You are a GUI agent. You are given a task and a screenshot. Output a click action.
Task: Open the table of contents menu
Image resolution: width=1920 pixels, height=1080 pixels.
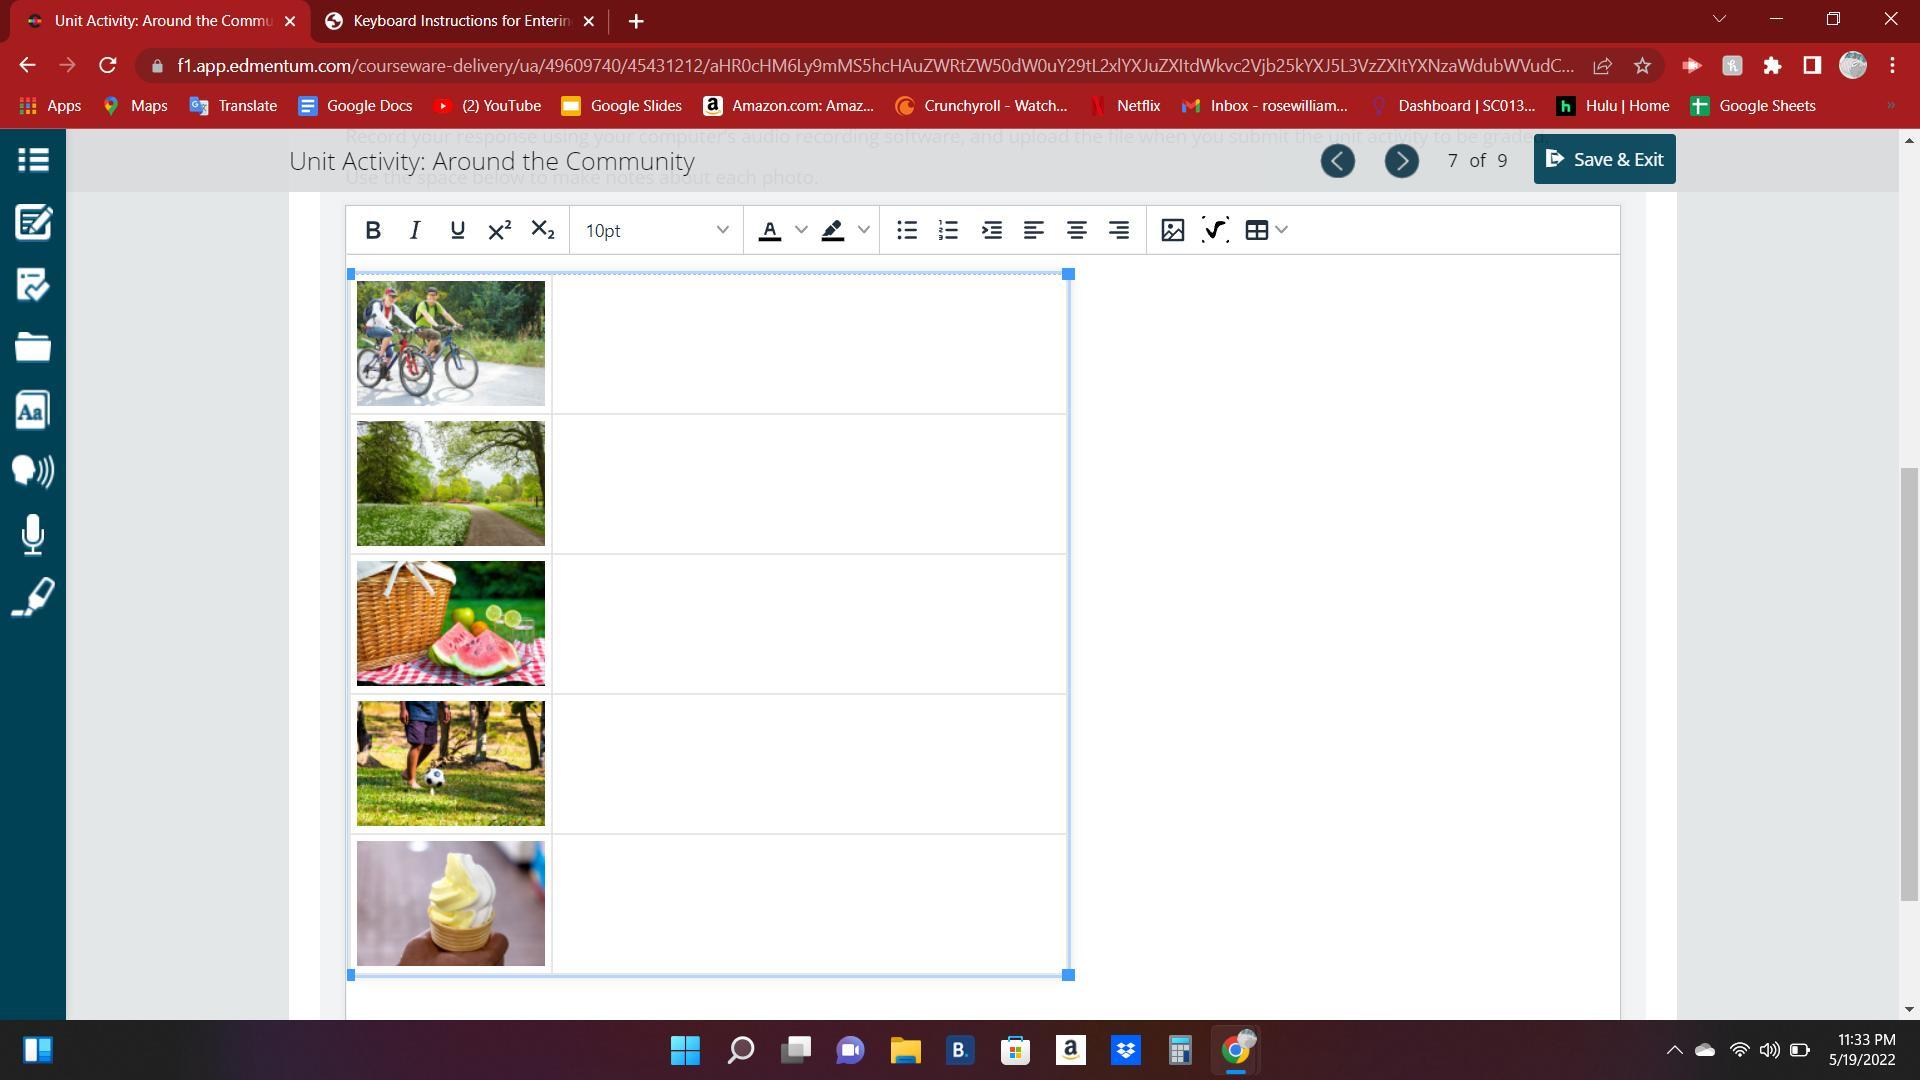(x=32, y=159)
